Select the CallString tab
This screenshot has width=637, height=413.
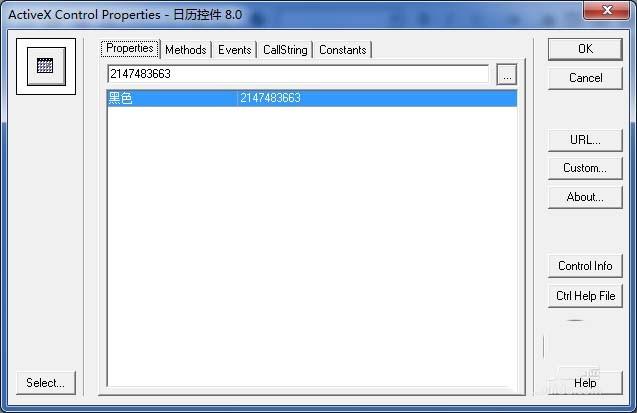click(285, 50)
